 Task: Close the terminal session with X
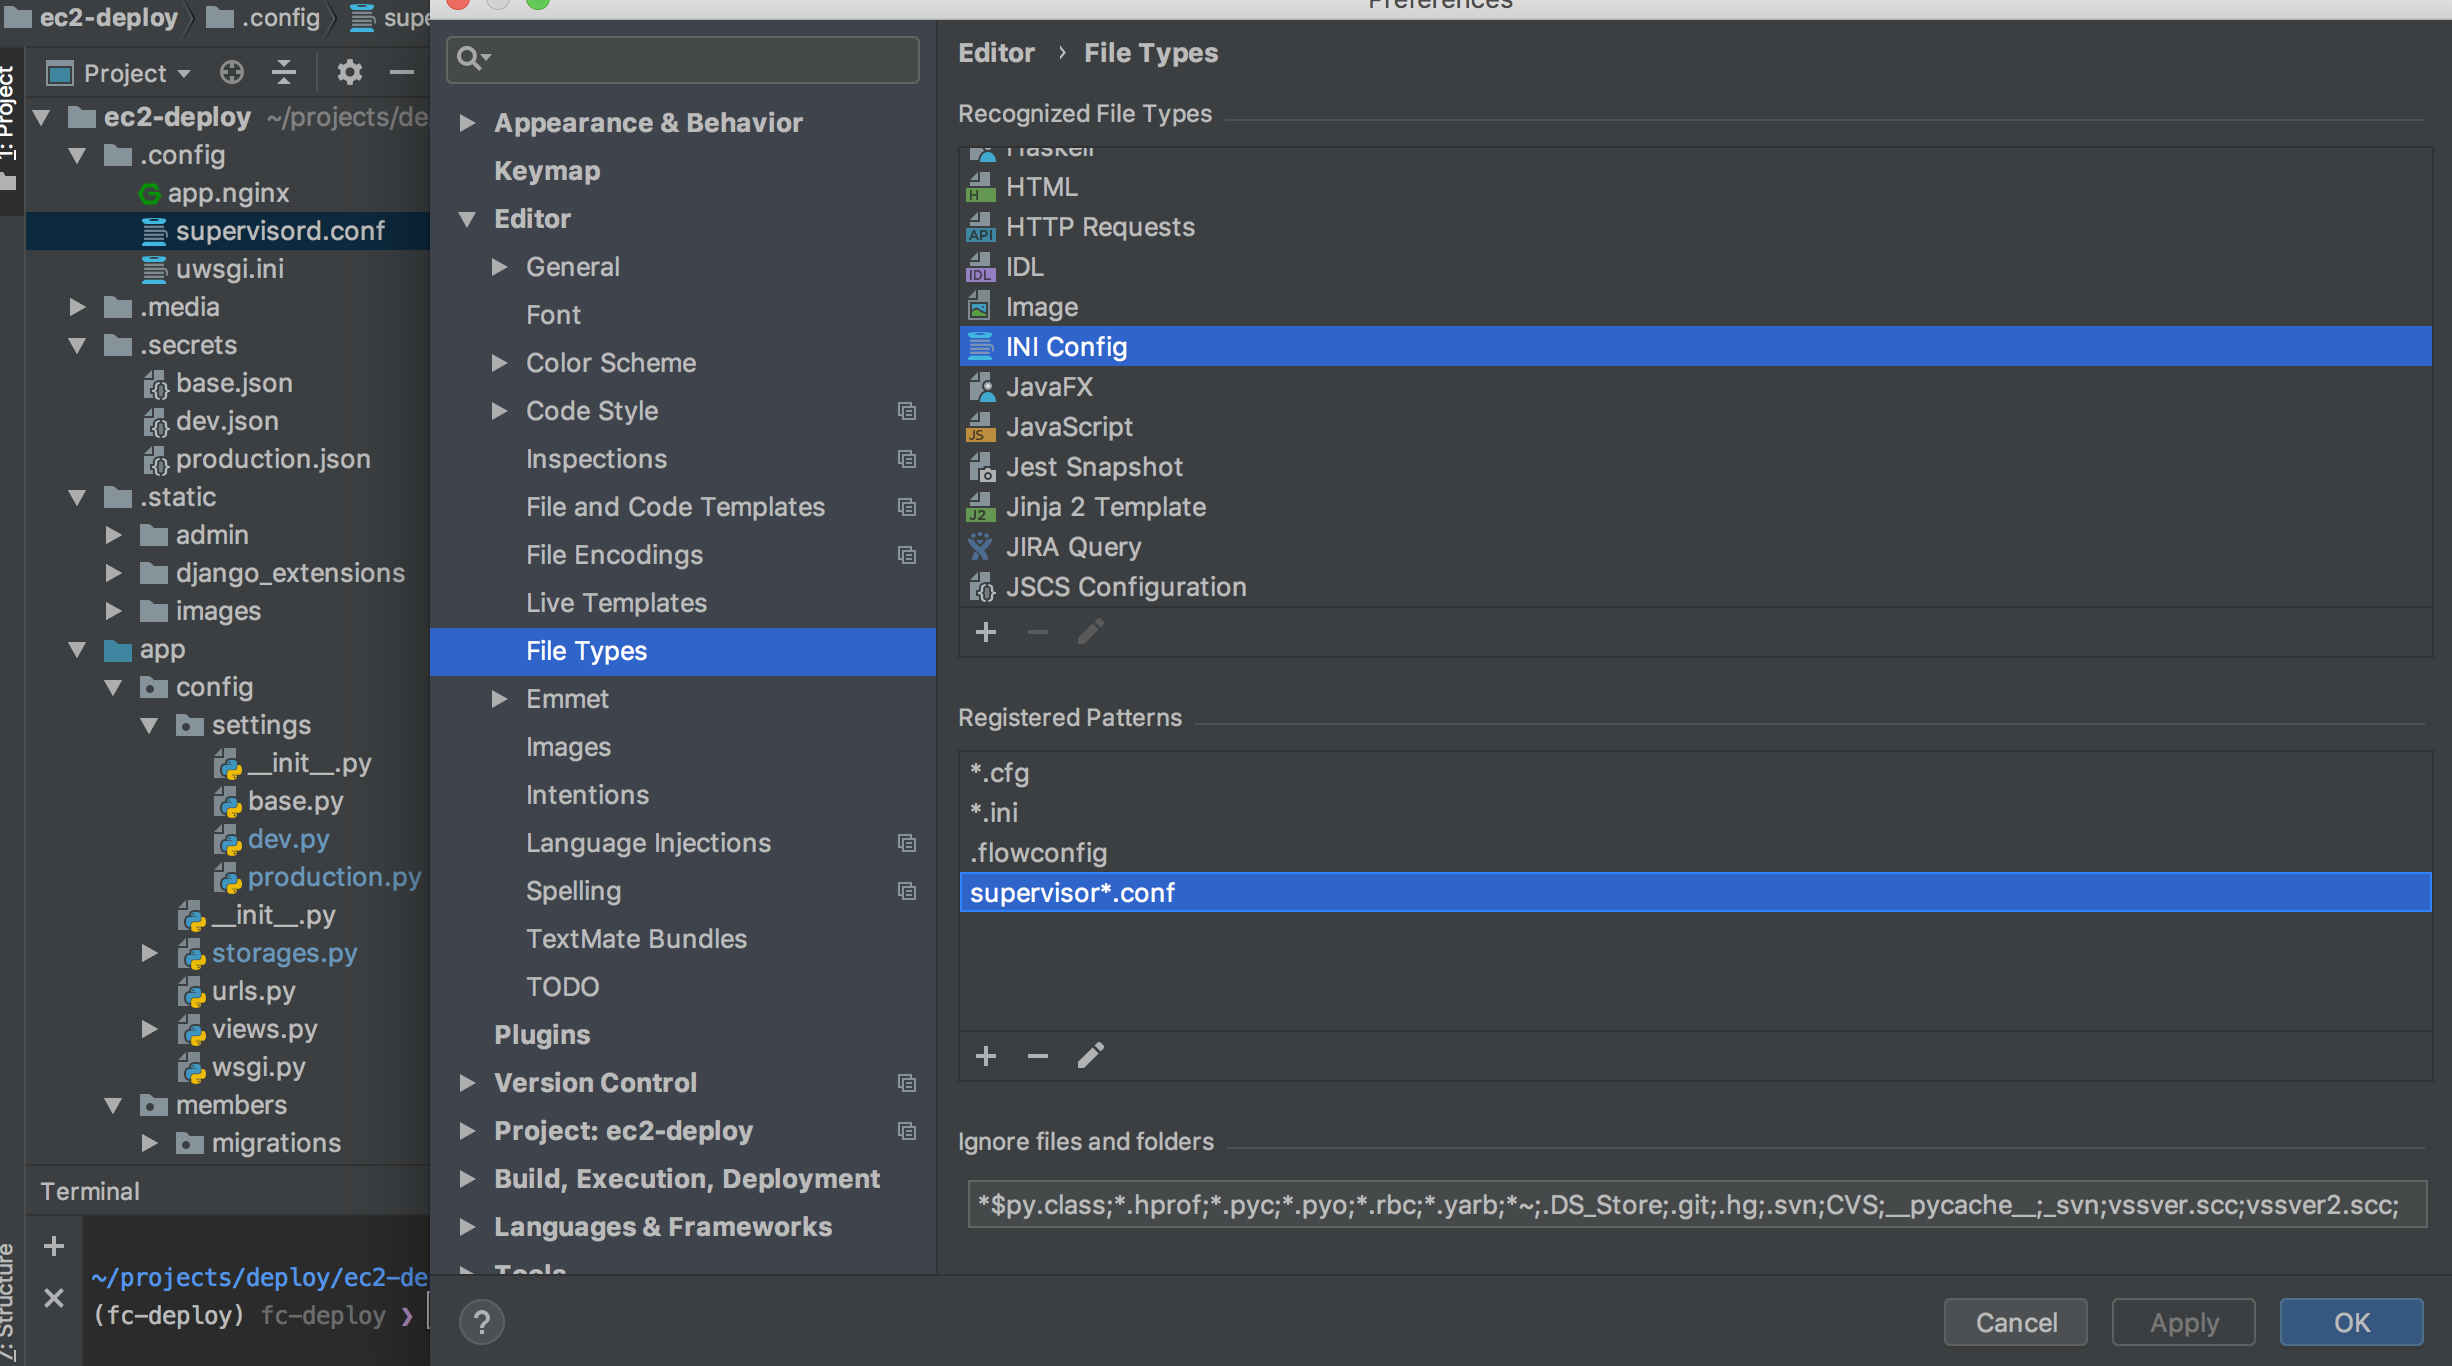point(54,1298)
